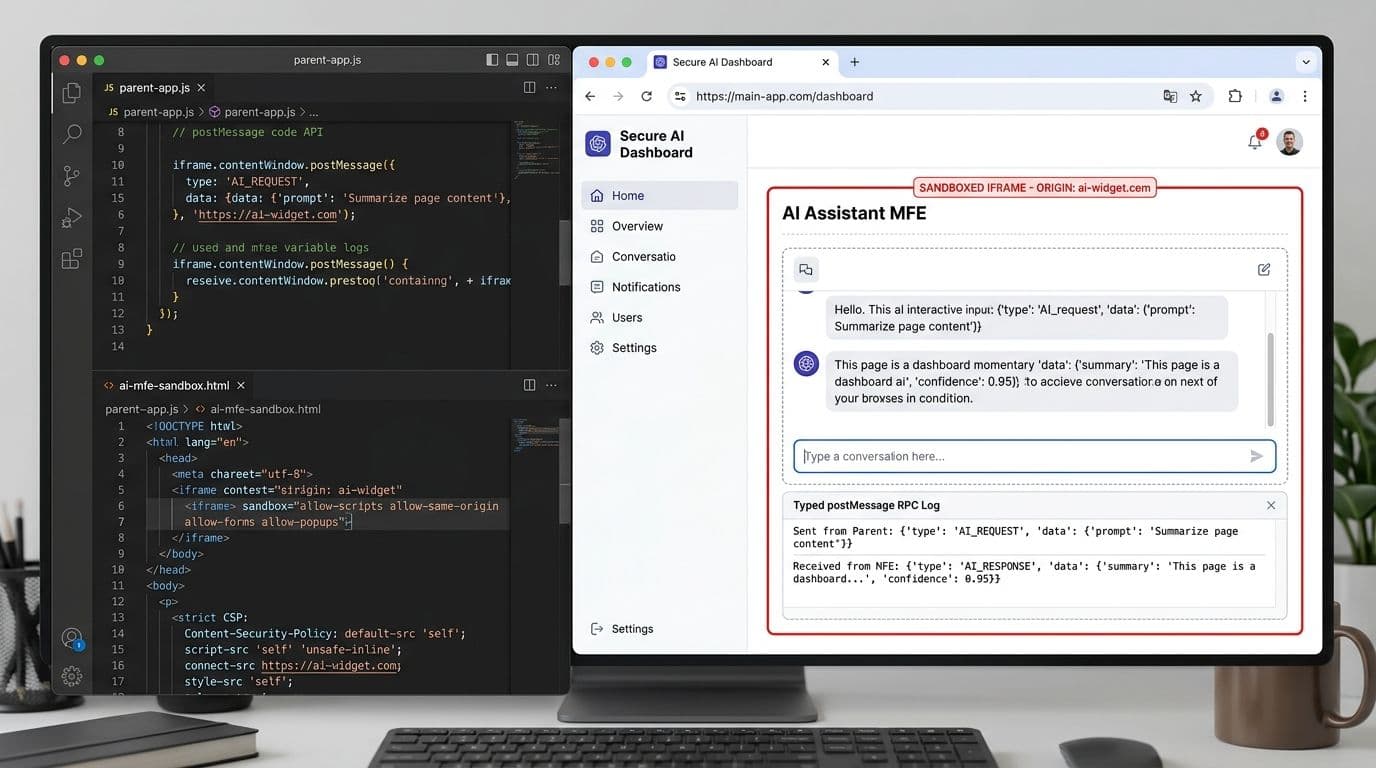Toggle primary sidebar layout in VS Code title bar
This screenshot has height=768, width=1376.
[x=492, y=60]
